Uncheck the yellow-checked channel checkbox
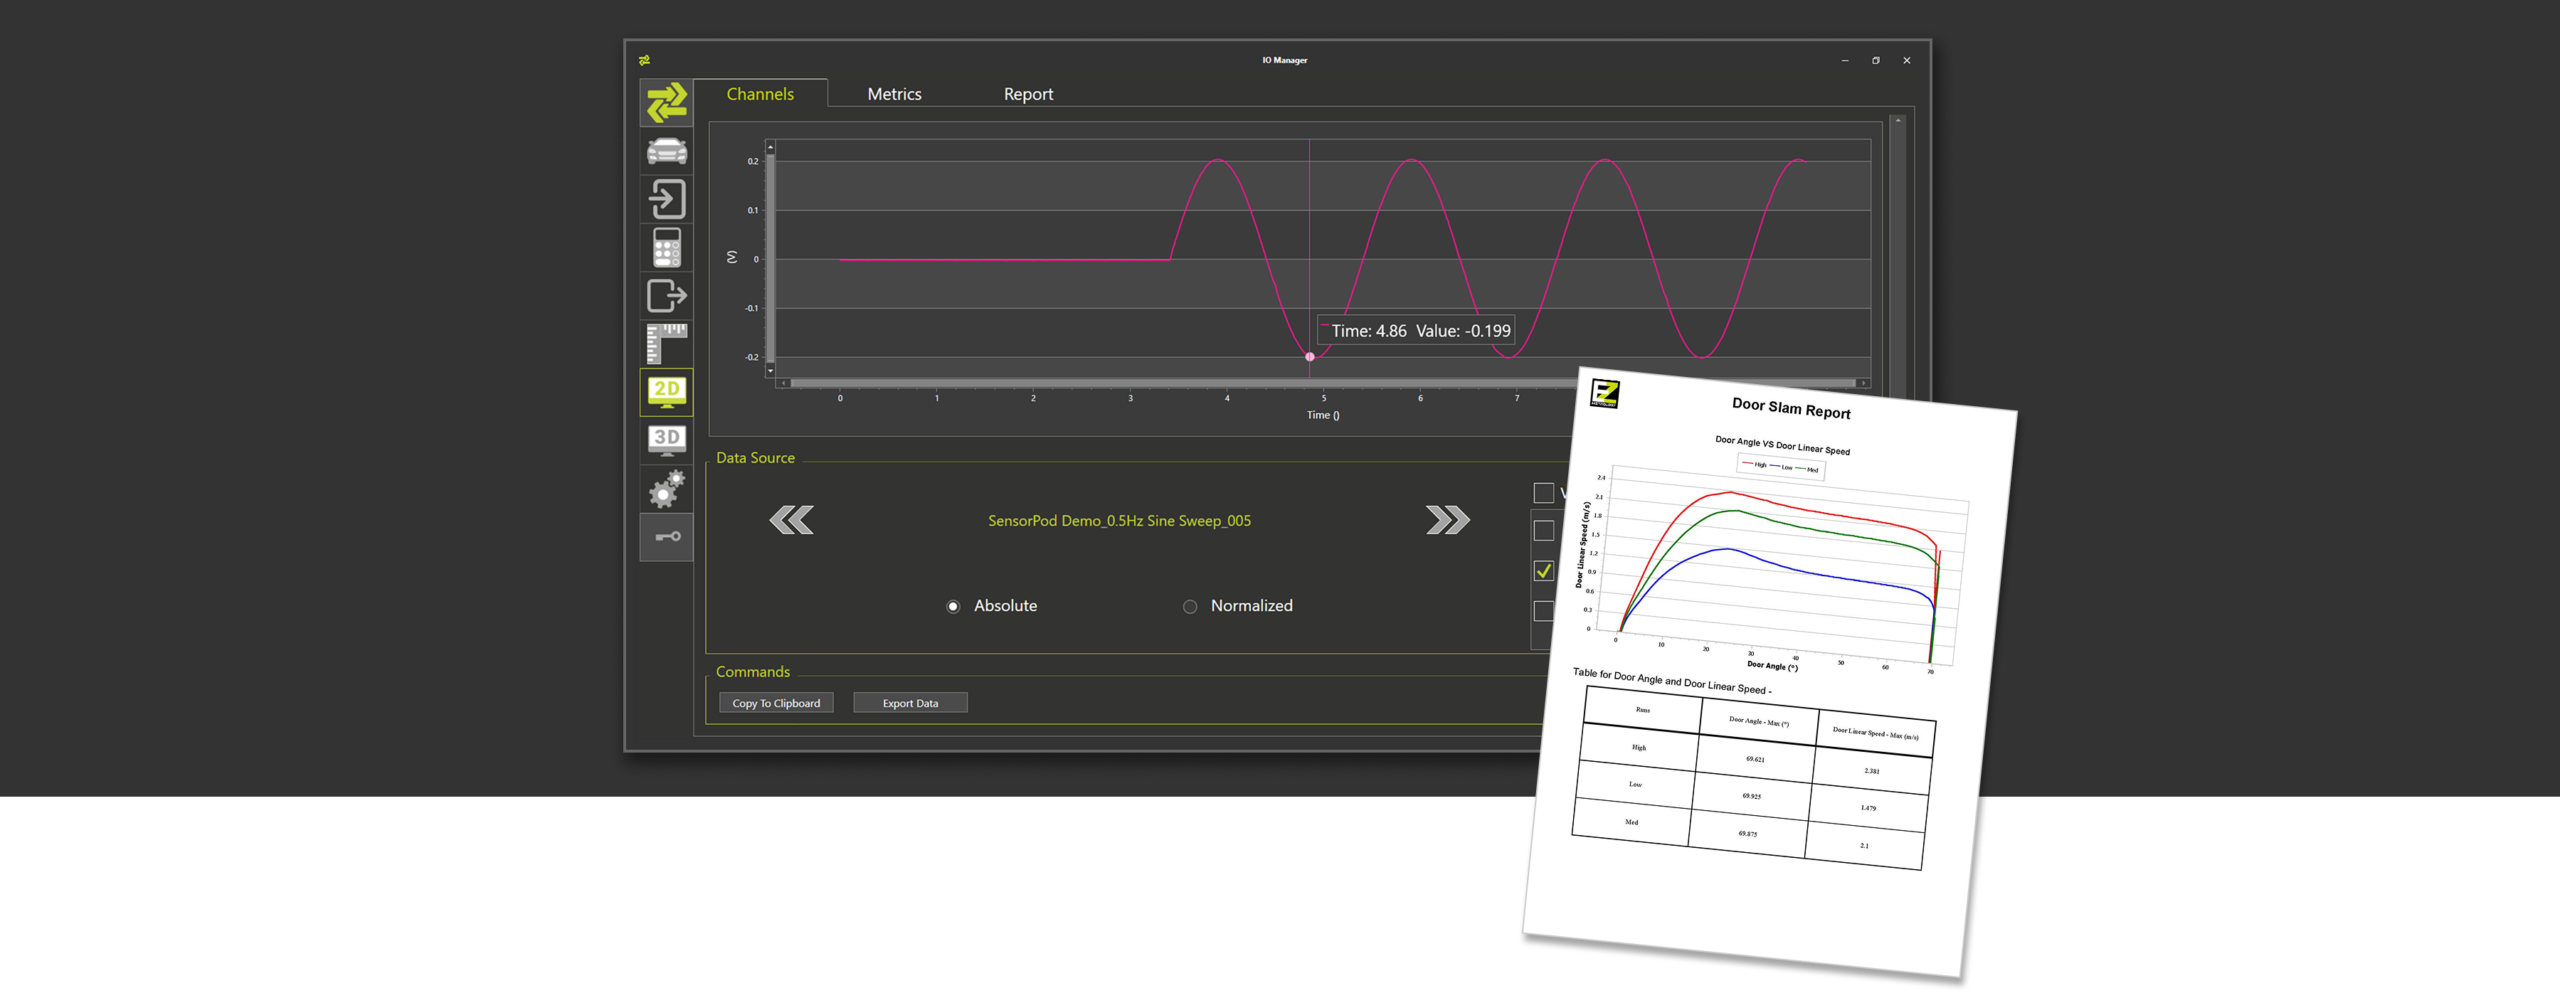 pyautogui.click(x=1543, y=571)
